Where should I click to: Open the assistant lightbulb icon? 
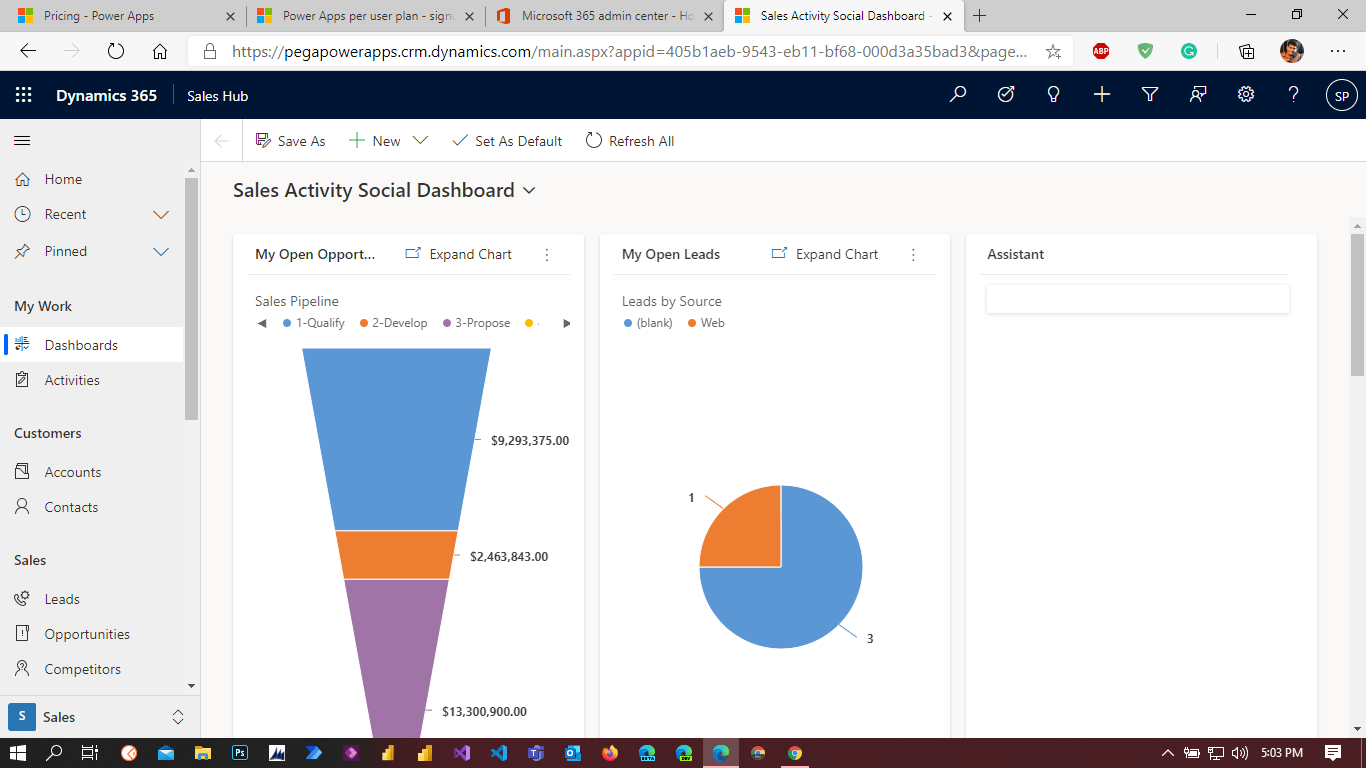click(1053, 94)
